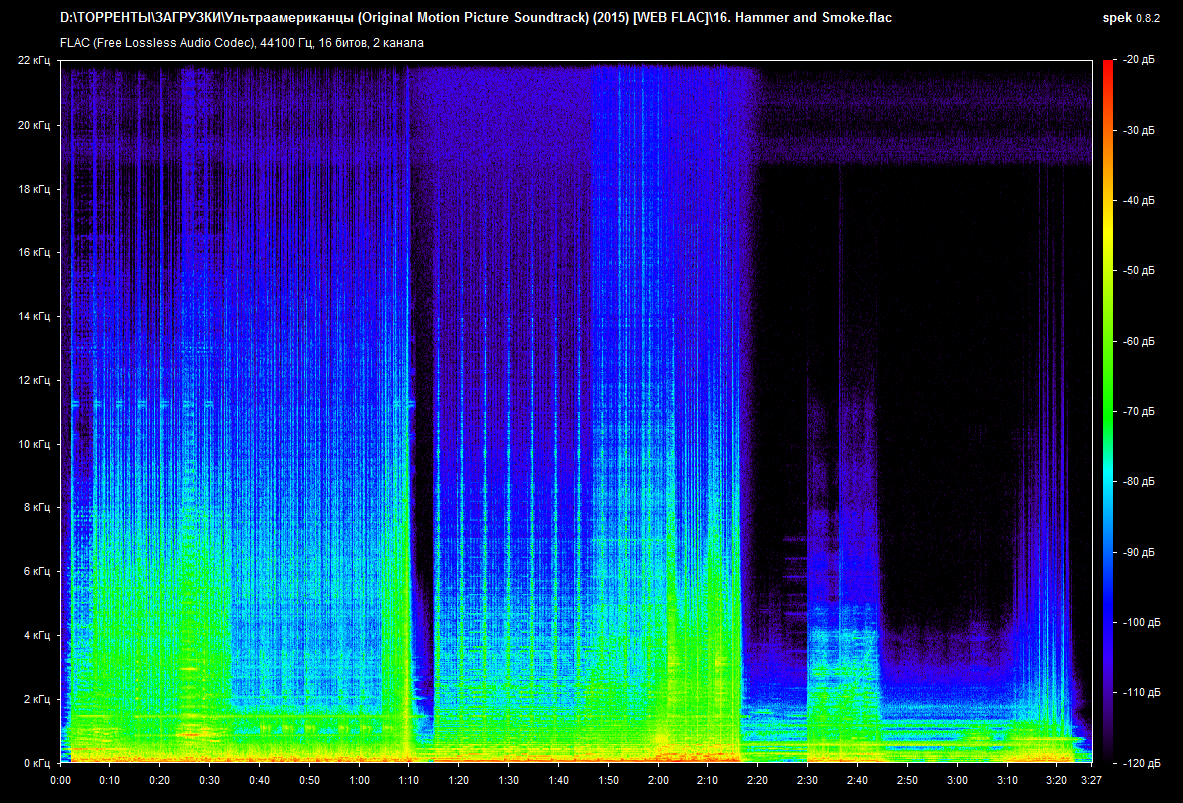This screenshot has height=803, width=1183.
Task: Click the spectrogram plot area
Action: (x=576, y=411)
